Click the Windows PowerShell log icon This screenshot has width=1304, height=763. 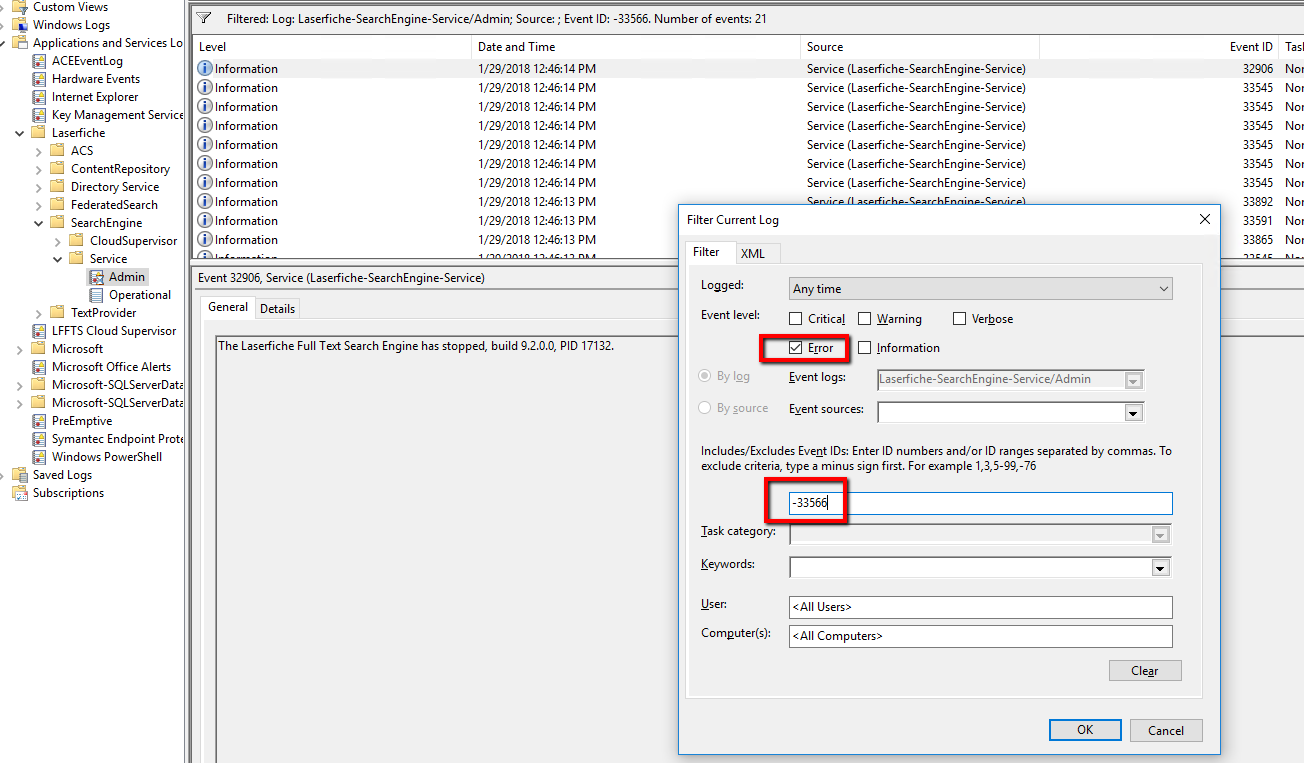click(40, 457)
